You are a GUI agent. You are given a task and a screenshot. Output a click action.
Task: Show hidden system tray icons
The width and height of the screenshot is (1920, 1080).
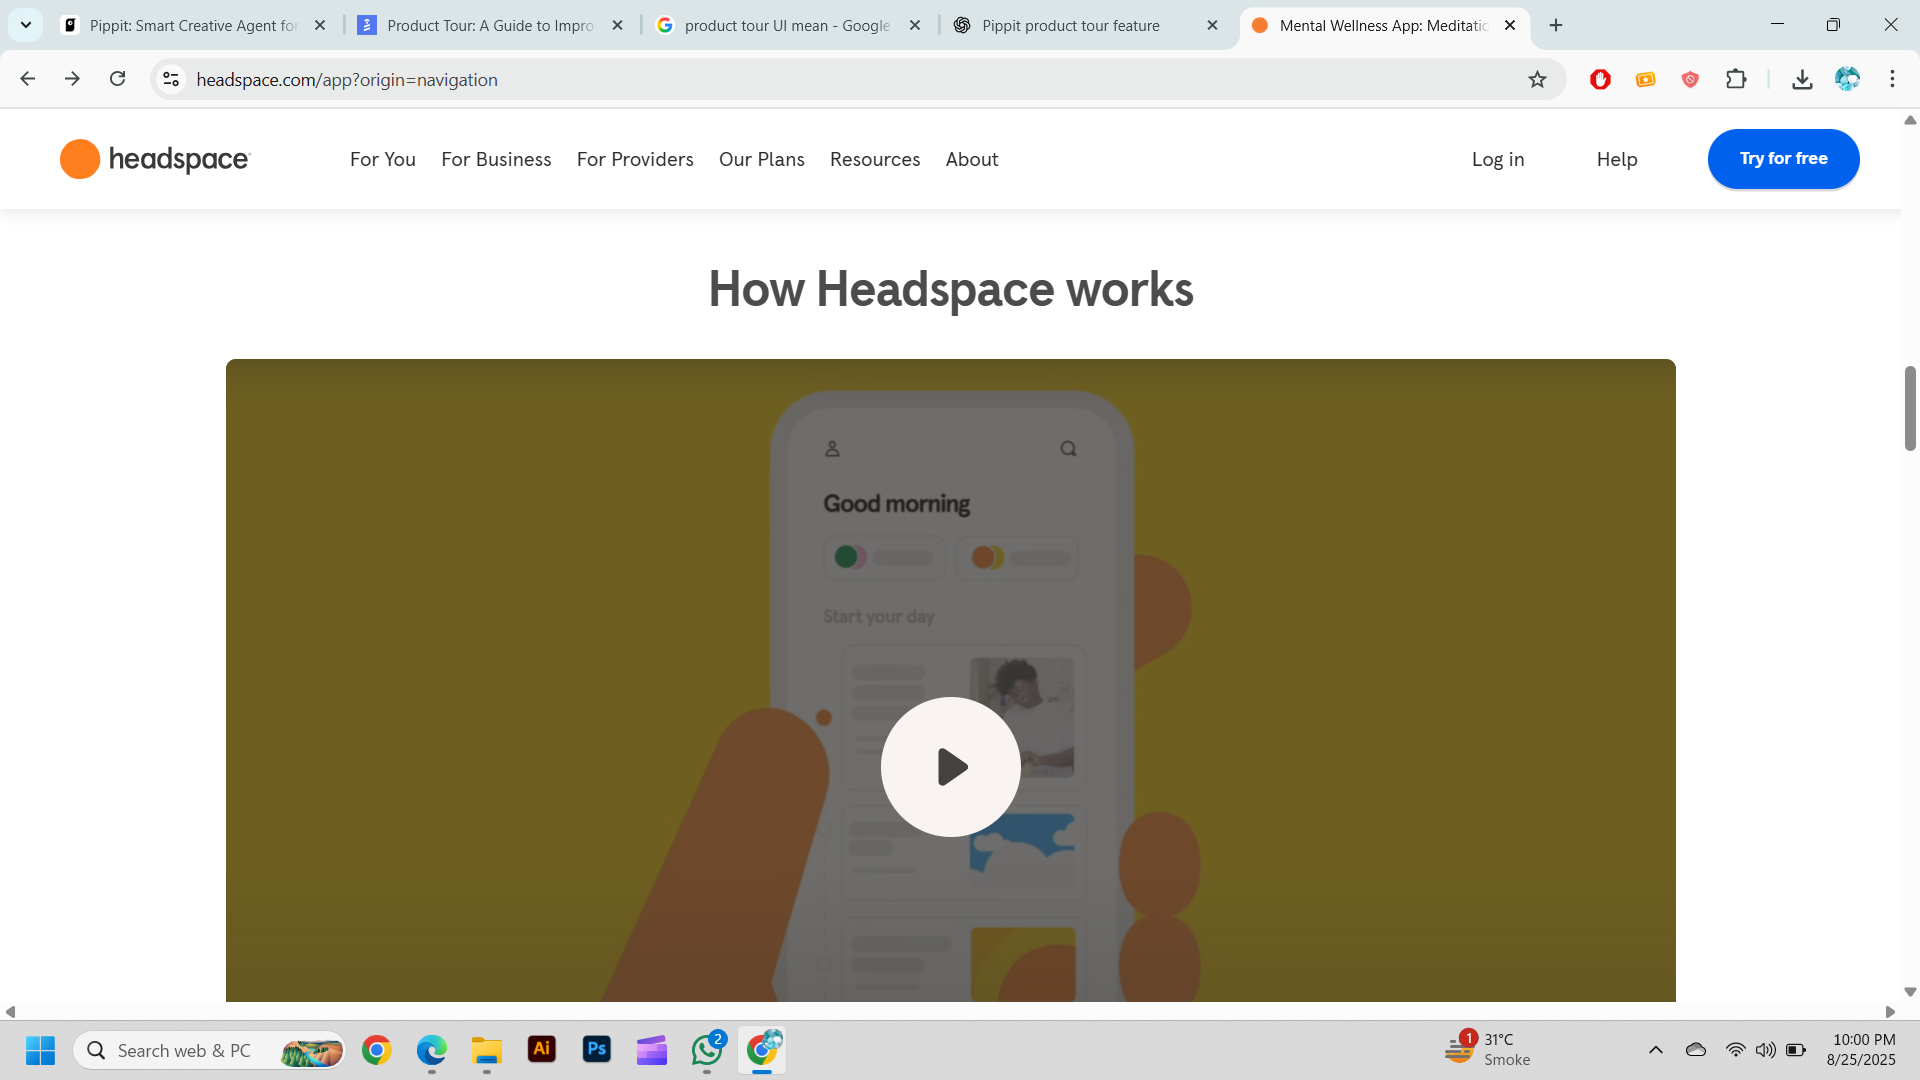pos(1655,1050)
